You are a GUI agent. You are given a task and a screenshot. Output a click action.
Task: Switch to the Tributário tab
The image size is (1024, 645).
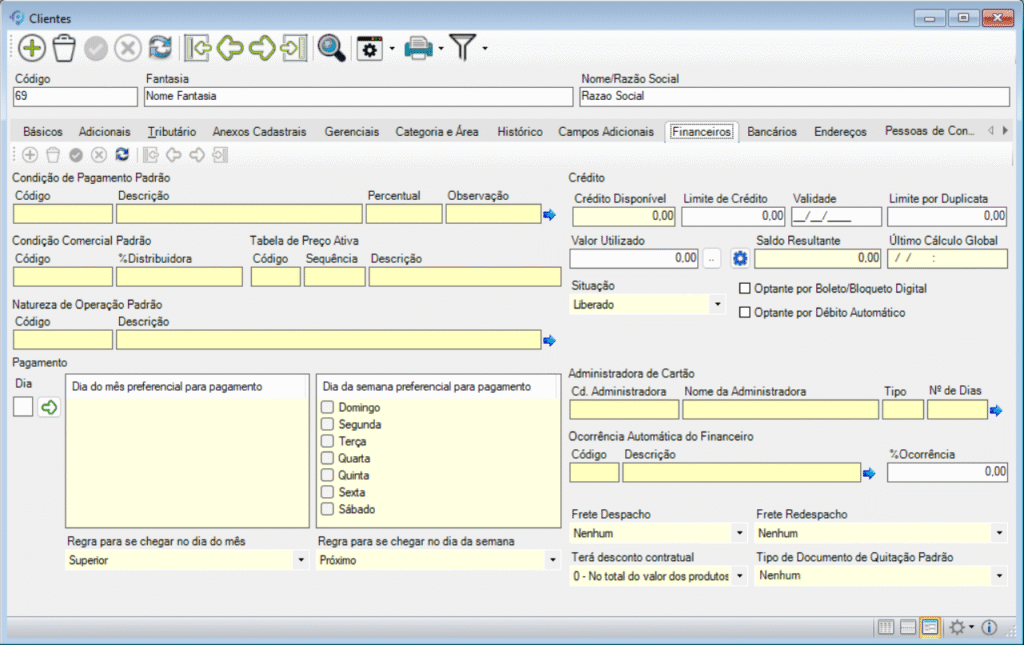point(171,132)
